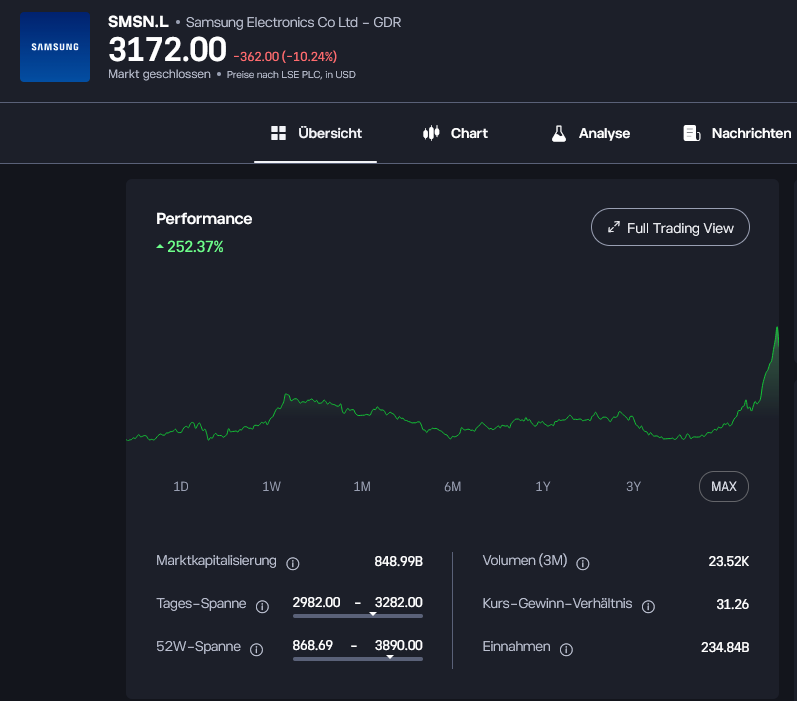
Task: Select the 1D time range
Action: (180, 486)
